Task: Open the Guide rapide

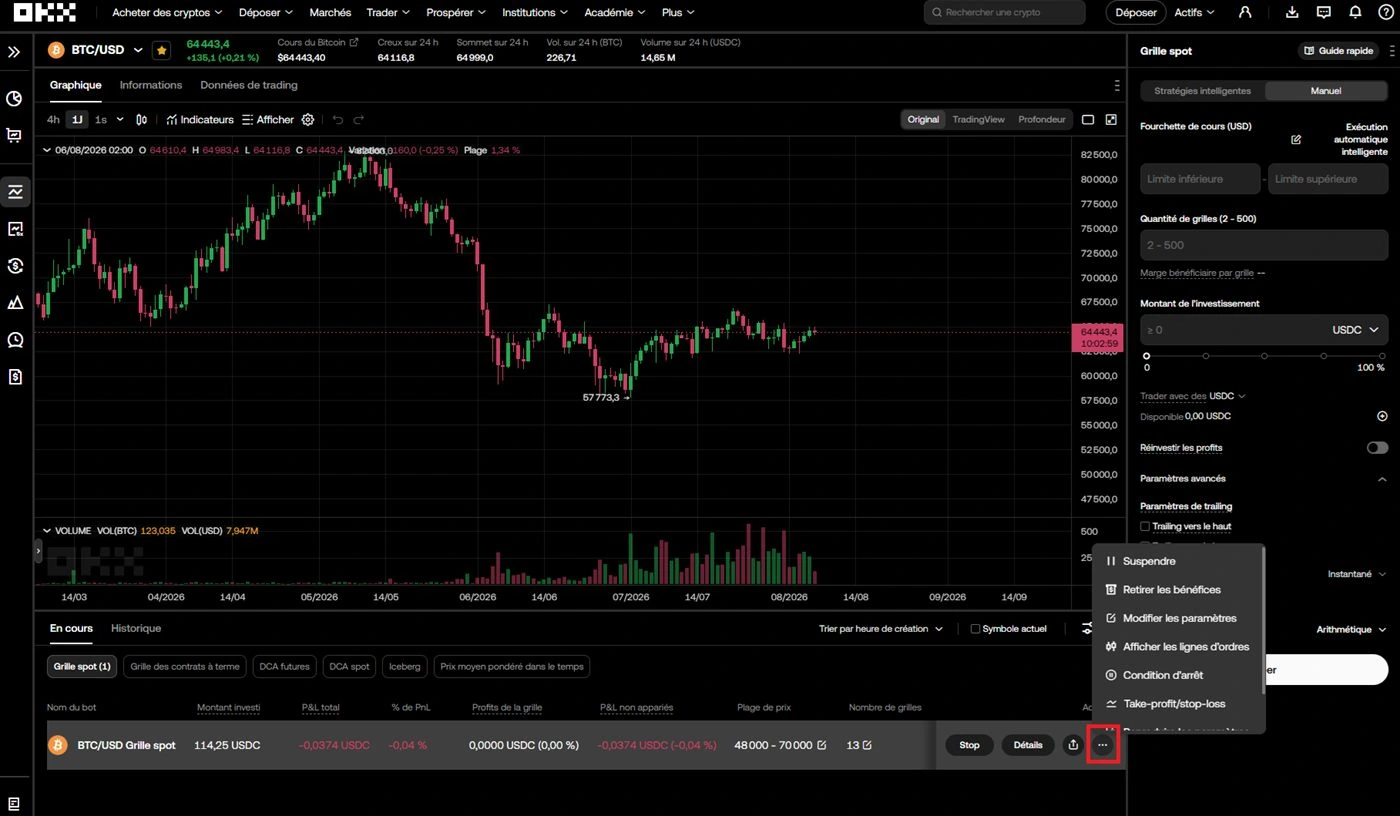Action: pyautogui.click(x=1339, y=51)
